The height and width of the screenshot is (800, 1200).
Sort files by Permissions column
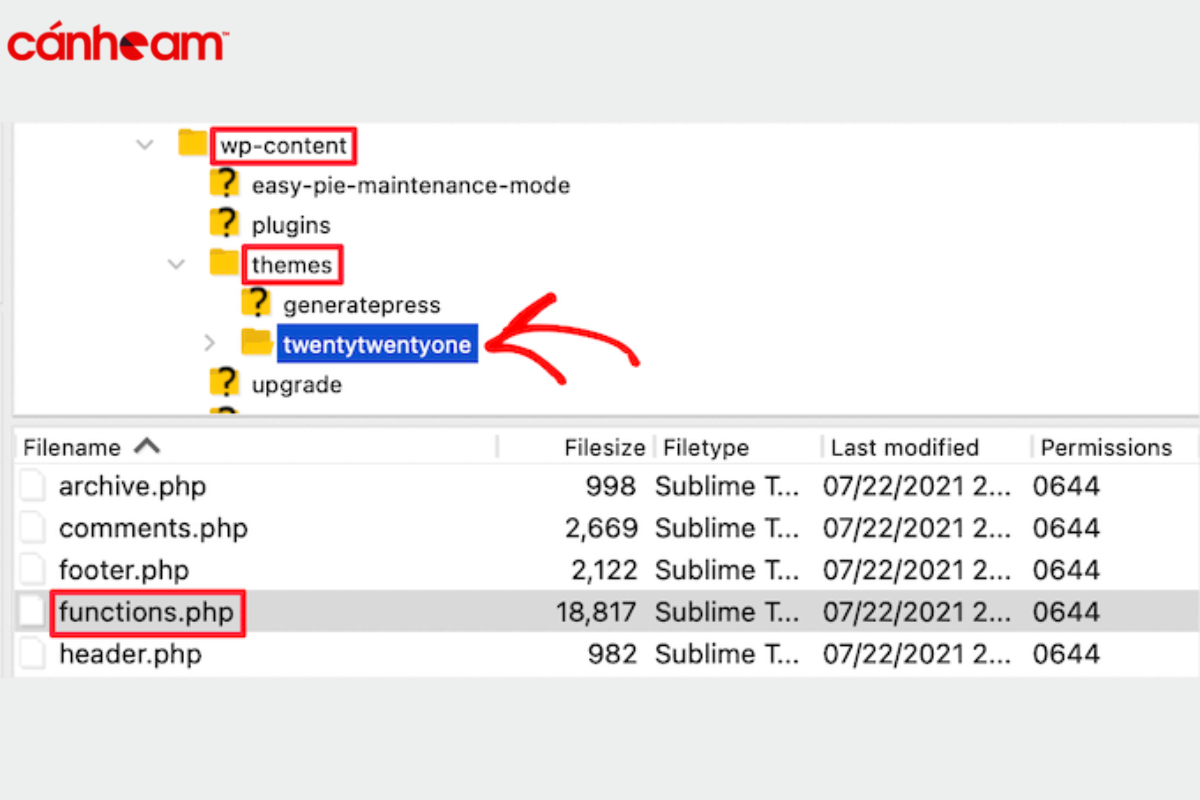click(x=1106, y=447)
